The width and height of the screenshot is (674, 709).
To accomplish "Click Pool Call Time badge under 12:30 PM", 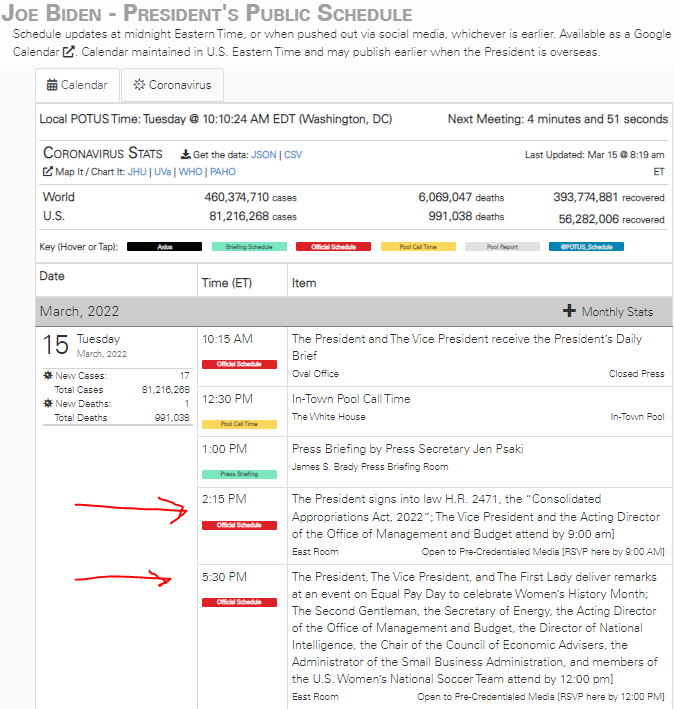I will click(x=239, y=424).
